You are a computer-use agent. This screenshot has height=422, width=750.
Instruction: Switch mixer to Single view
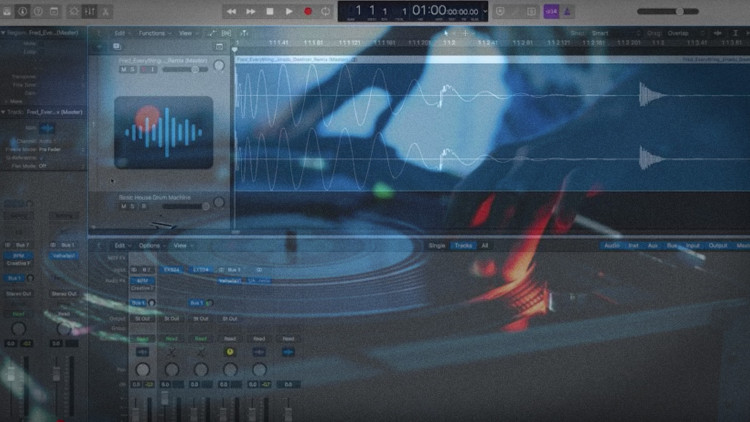[x=437, y=245]
